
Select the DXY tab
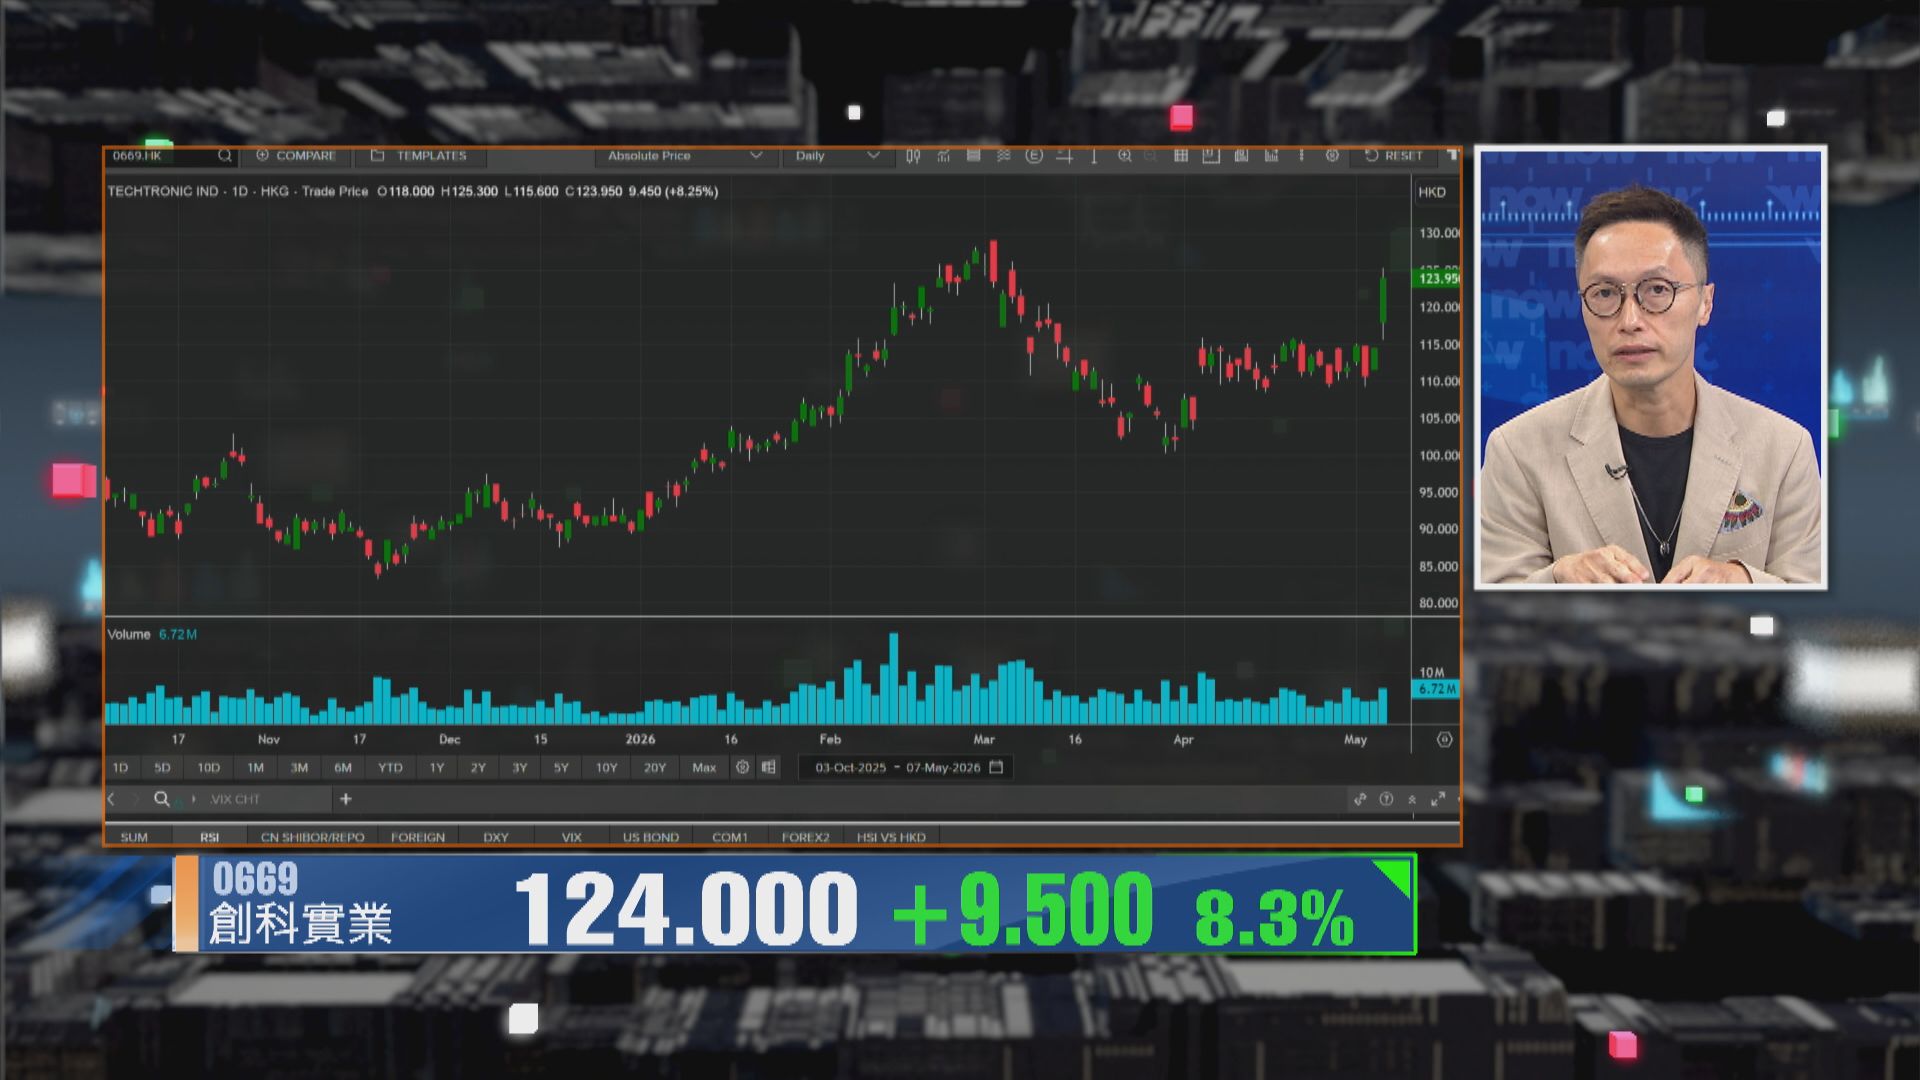click(496, 837)
